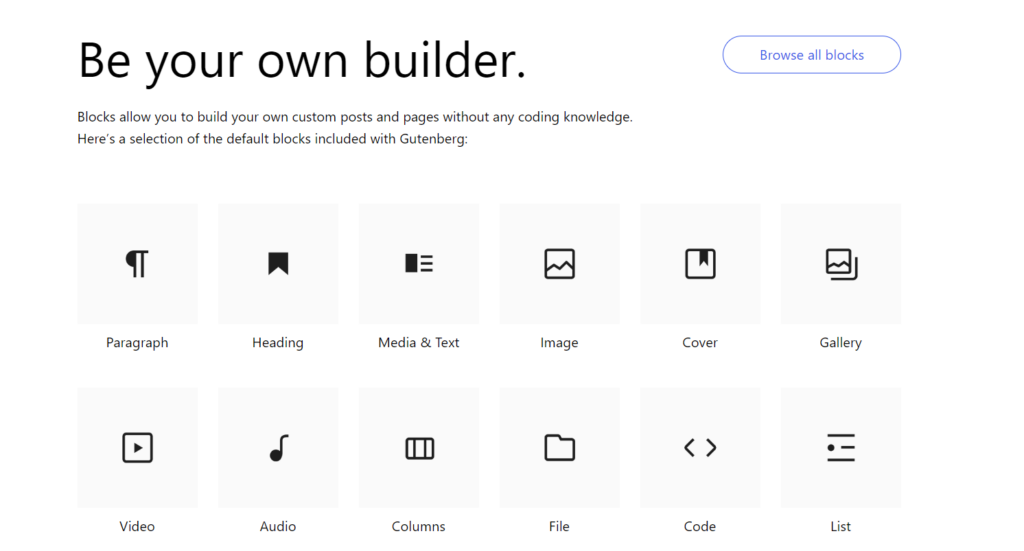The image size is (1024, 551).
Task: Click the Gallery block icon
Action: coord(841,264)
